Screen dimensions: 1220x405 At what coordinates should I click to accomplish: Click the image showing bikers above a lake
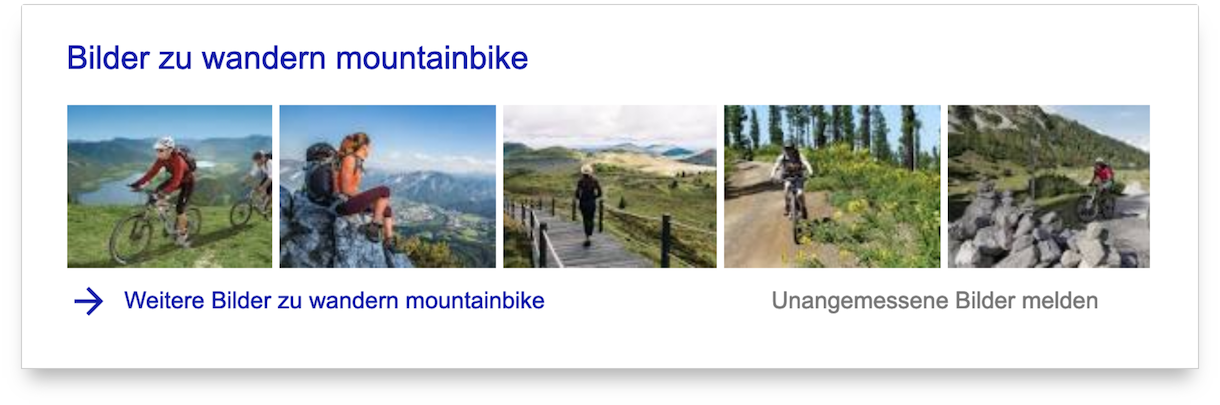click(169, 187)
